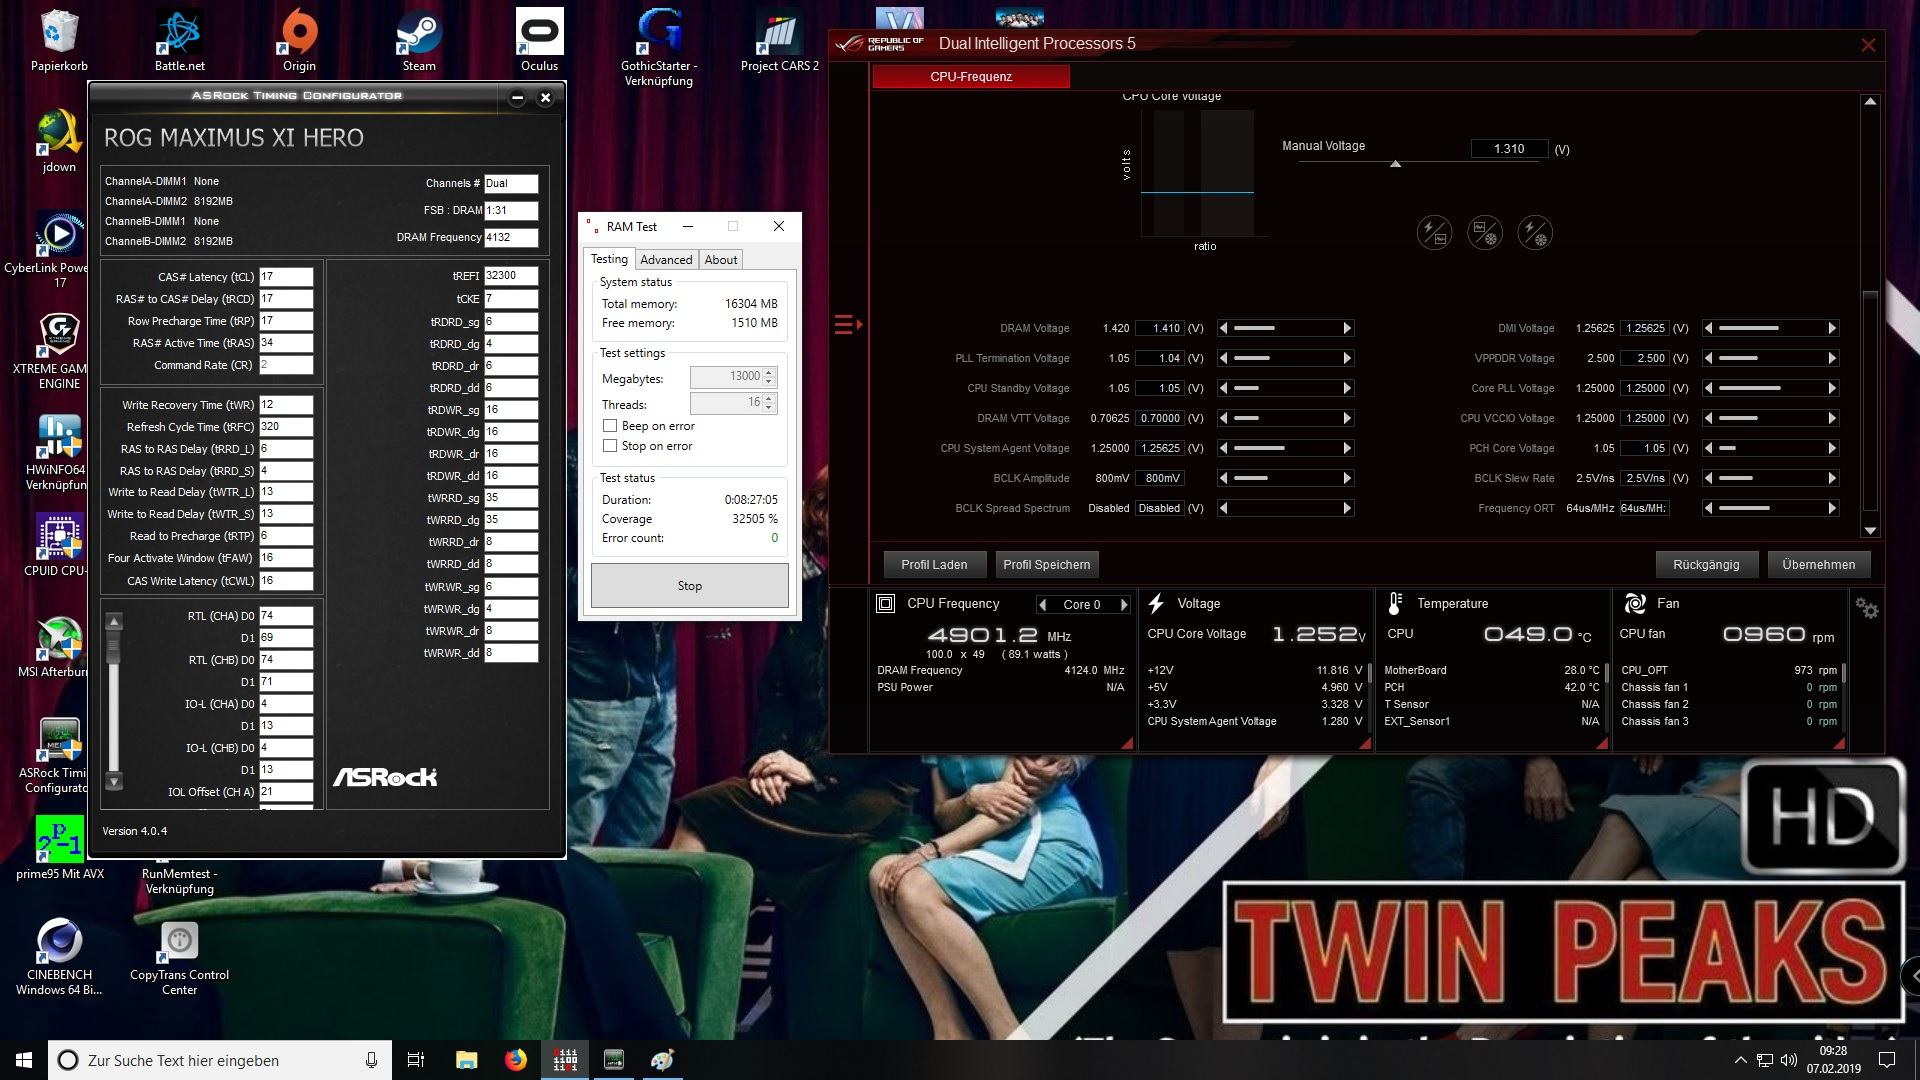This screenshot has width=1920, height=1080.
Task: Open the Origin desktop icon
Action: pyautogui.click(x=299, y=40)
